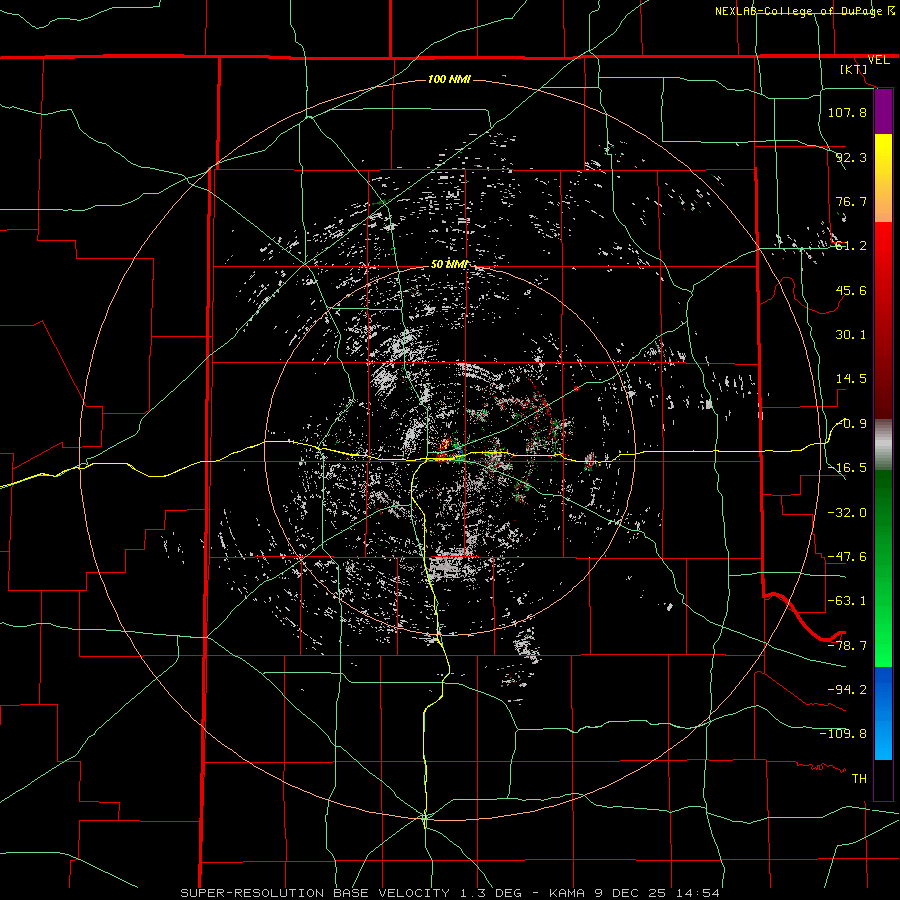Click the KAMA station identifier
Screen dimensions: 900x900
tap(567, 893)
